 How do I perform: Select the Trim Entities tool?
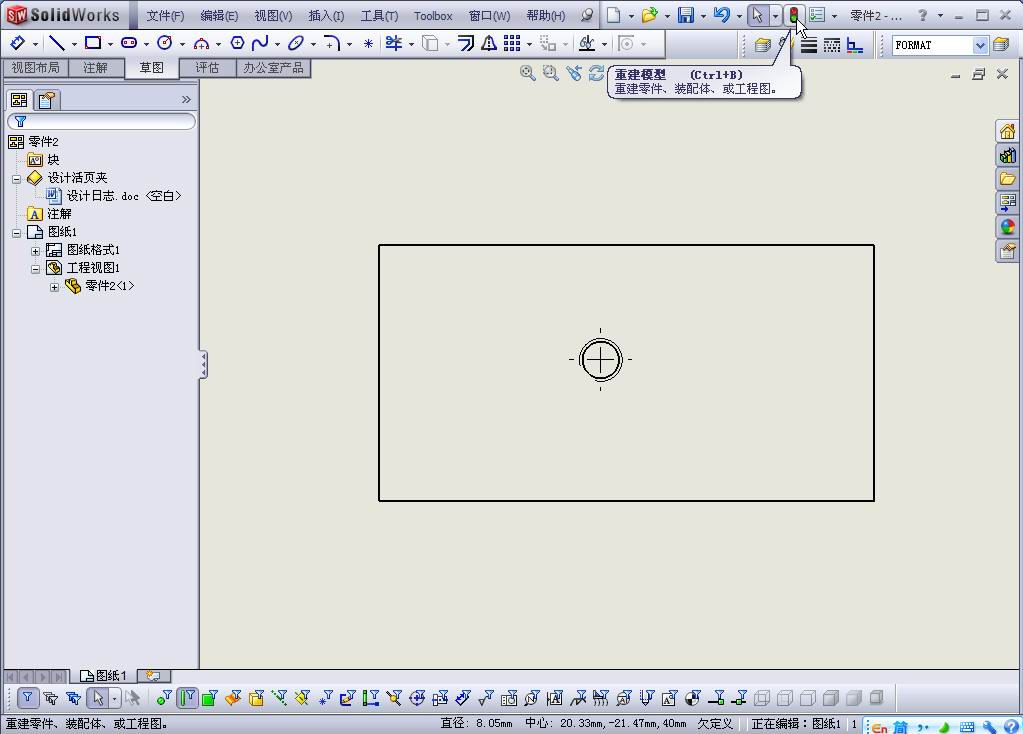[x=393, y=43]
